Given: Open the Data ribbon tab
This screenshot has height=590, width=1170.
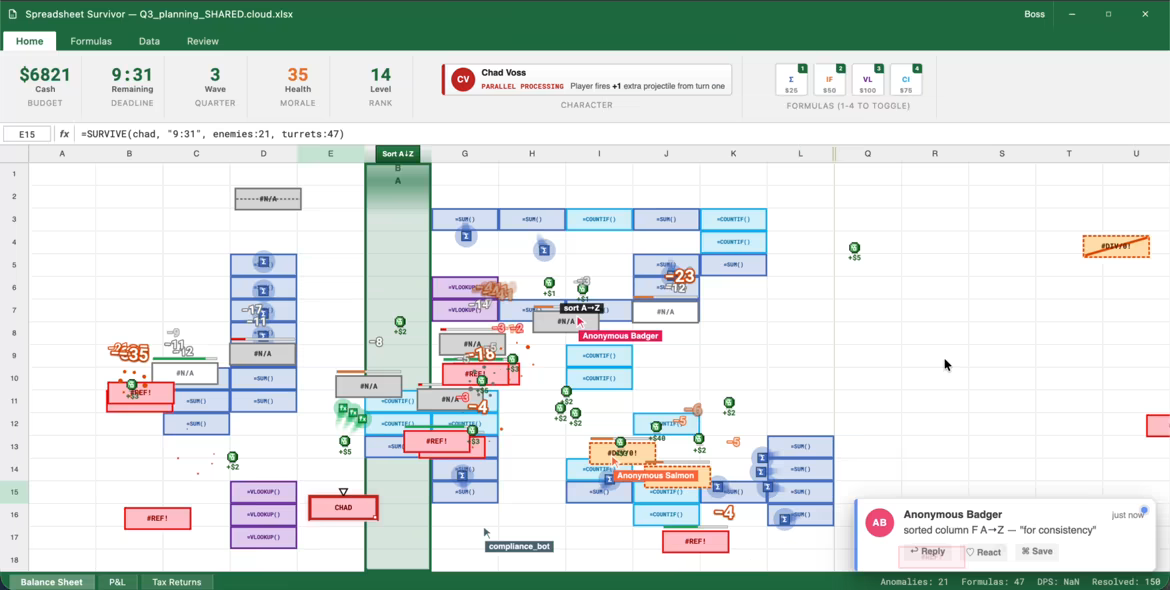Looking at the screenshot, I should [149, 41].
